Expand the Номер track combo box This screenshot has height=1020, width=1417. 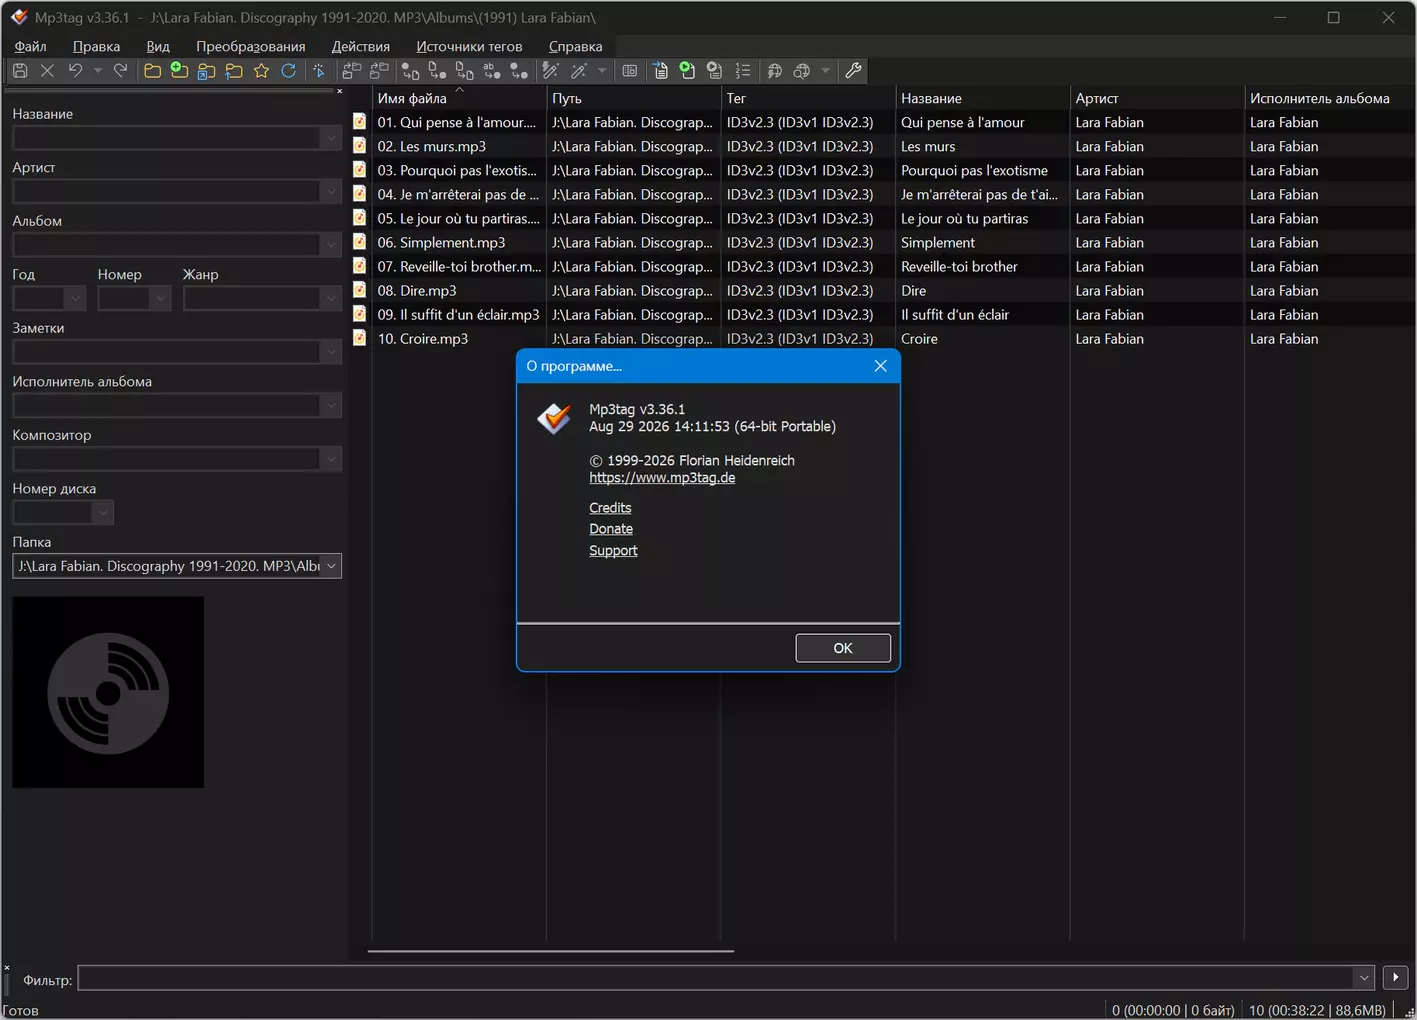(160, 298)
